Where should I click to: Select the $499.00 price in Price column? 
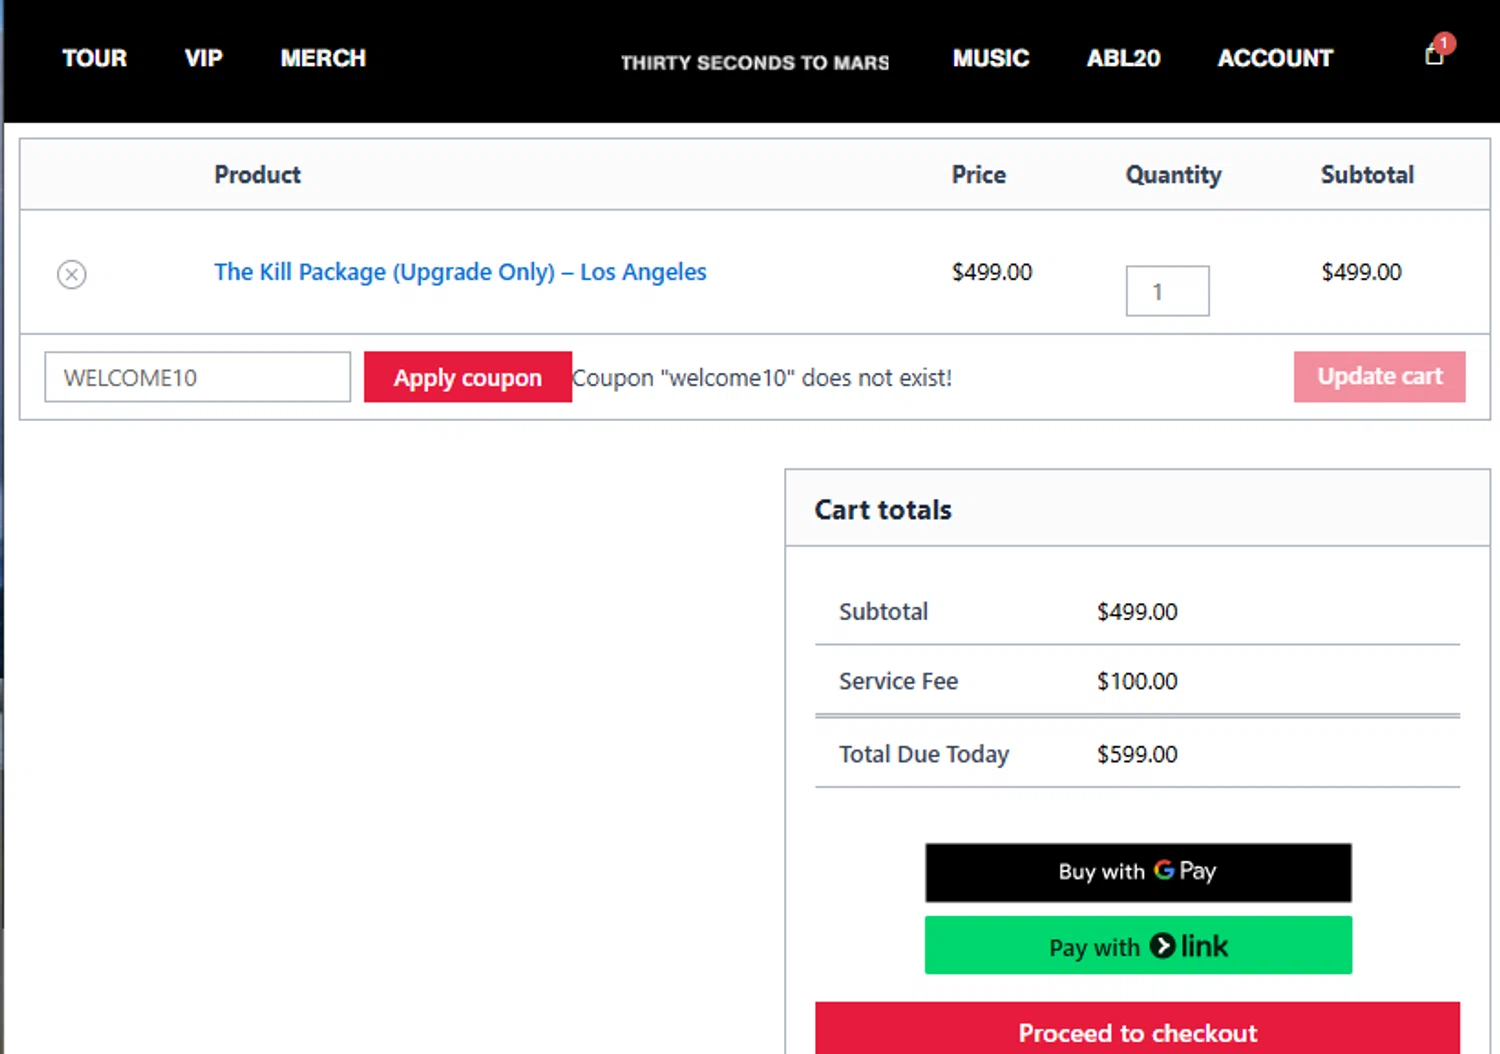click(992, 272)
